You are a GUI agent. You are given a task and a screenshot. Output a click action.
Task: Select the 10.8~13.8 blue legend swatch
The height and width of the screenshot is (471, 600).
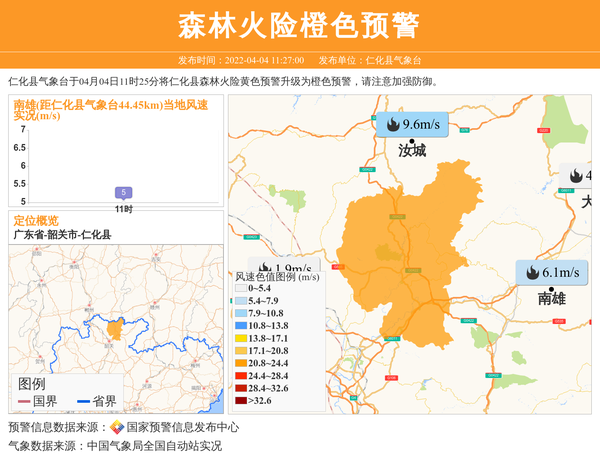coord(241,326)
